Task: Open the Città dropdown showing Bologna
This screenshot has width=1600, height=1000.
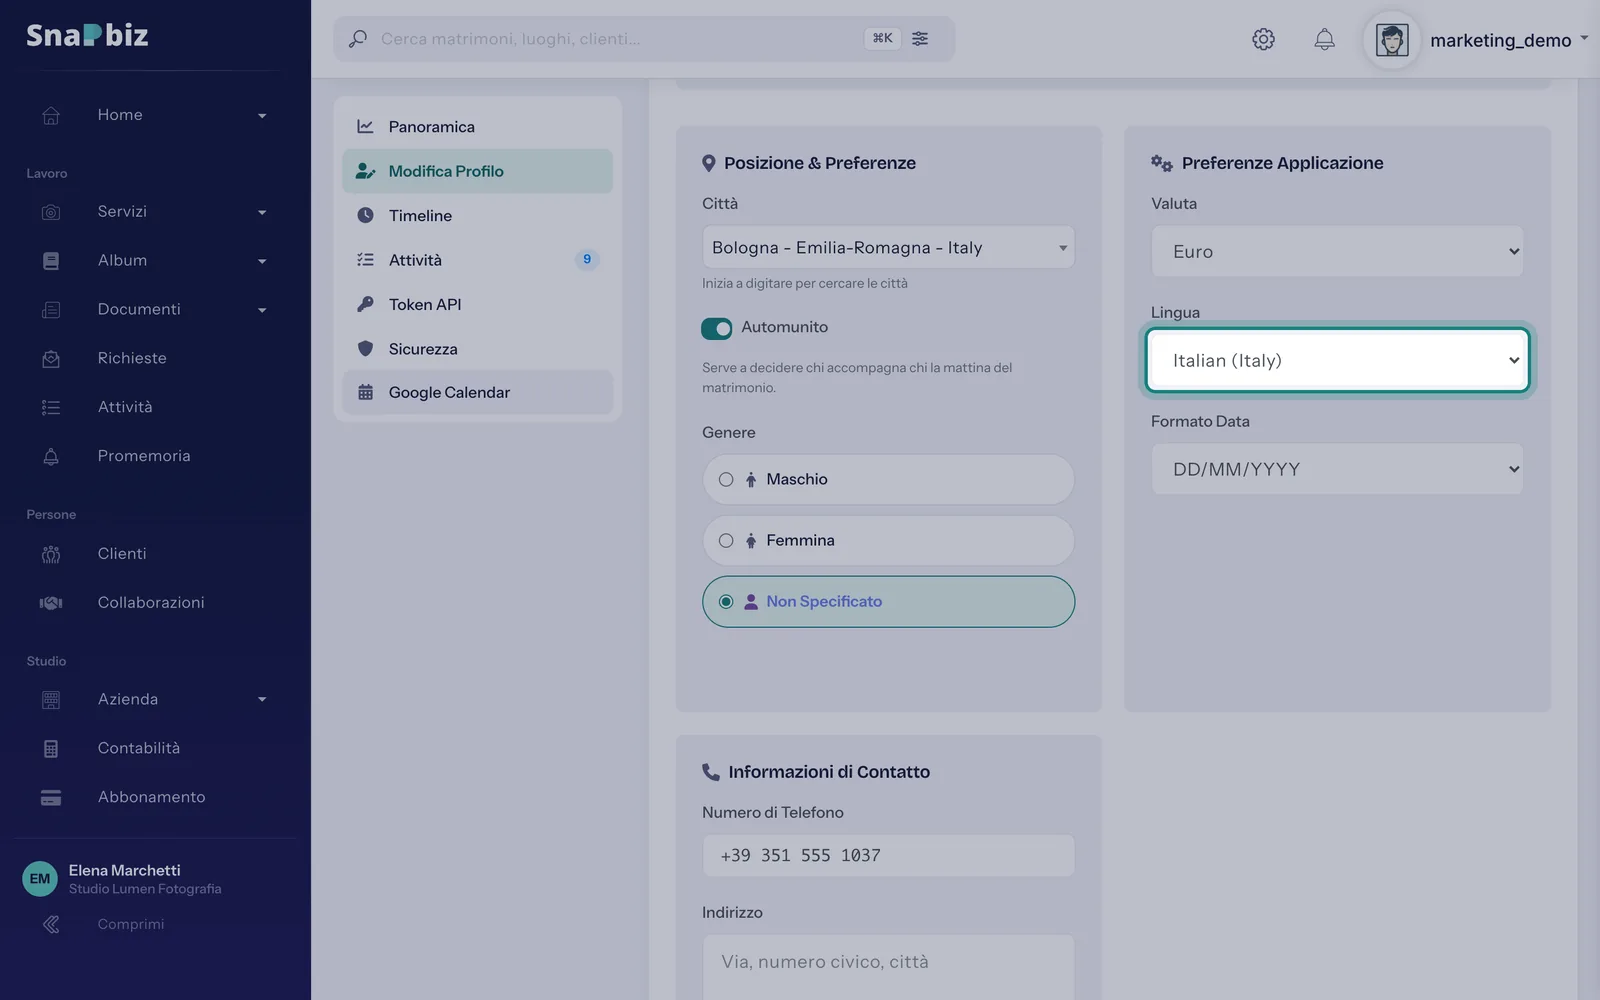Action: pyautogui.click(x=888, y=247)
